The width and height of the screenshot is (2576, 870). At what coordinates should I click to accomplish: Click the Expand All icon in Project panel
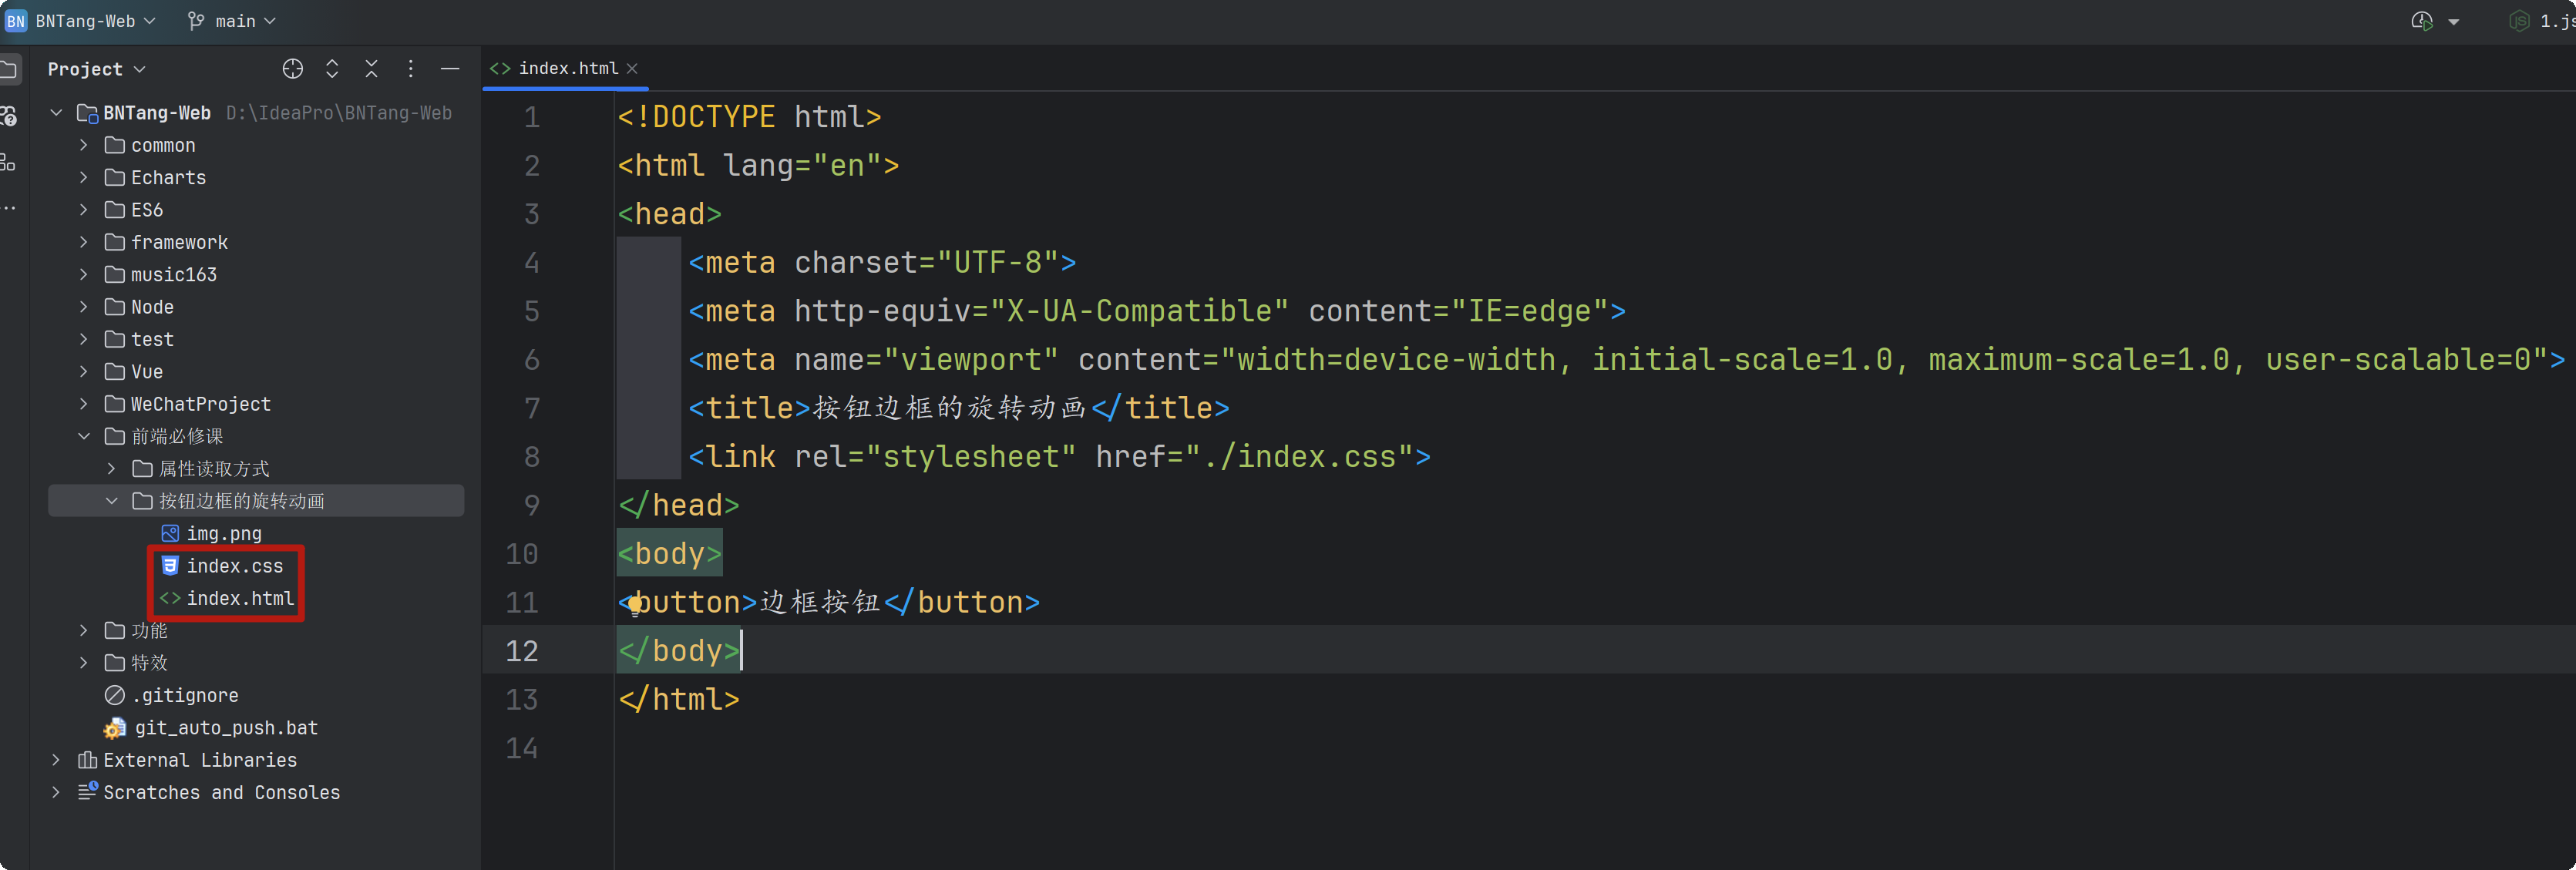tap(332, 69)
